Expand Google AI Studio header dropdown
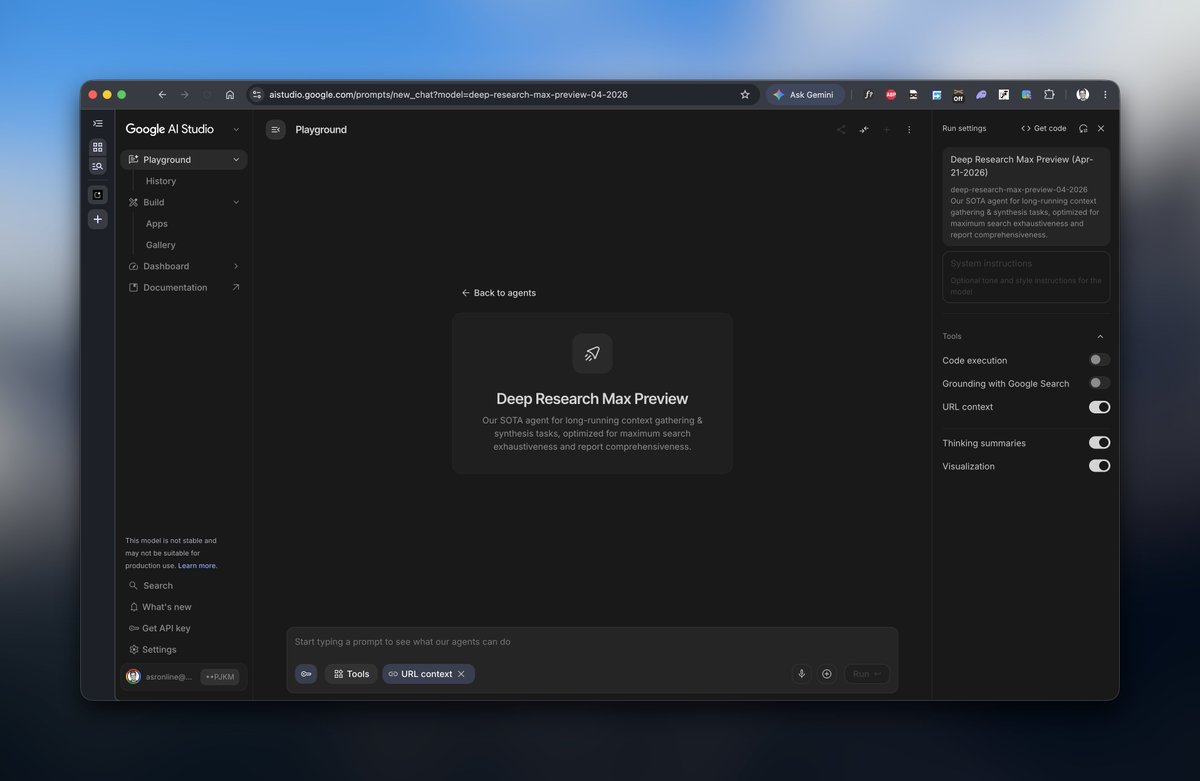This screenshot has width=1200, height=781. (236, 129)
